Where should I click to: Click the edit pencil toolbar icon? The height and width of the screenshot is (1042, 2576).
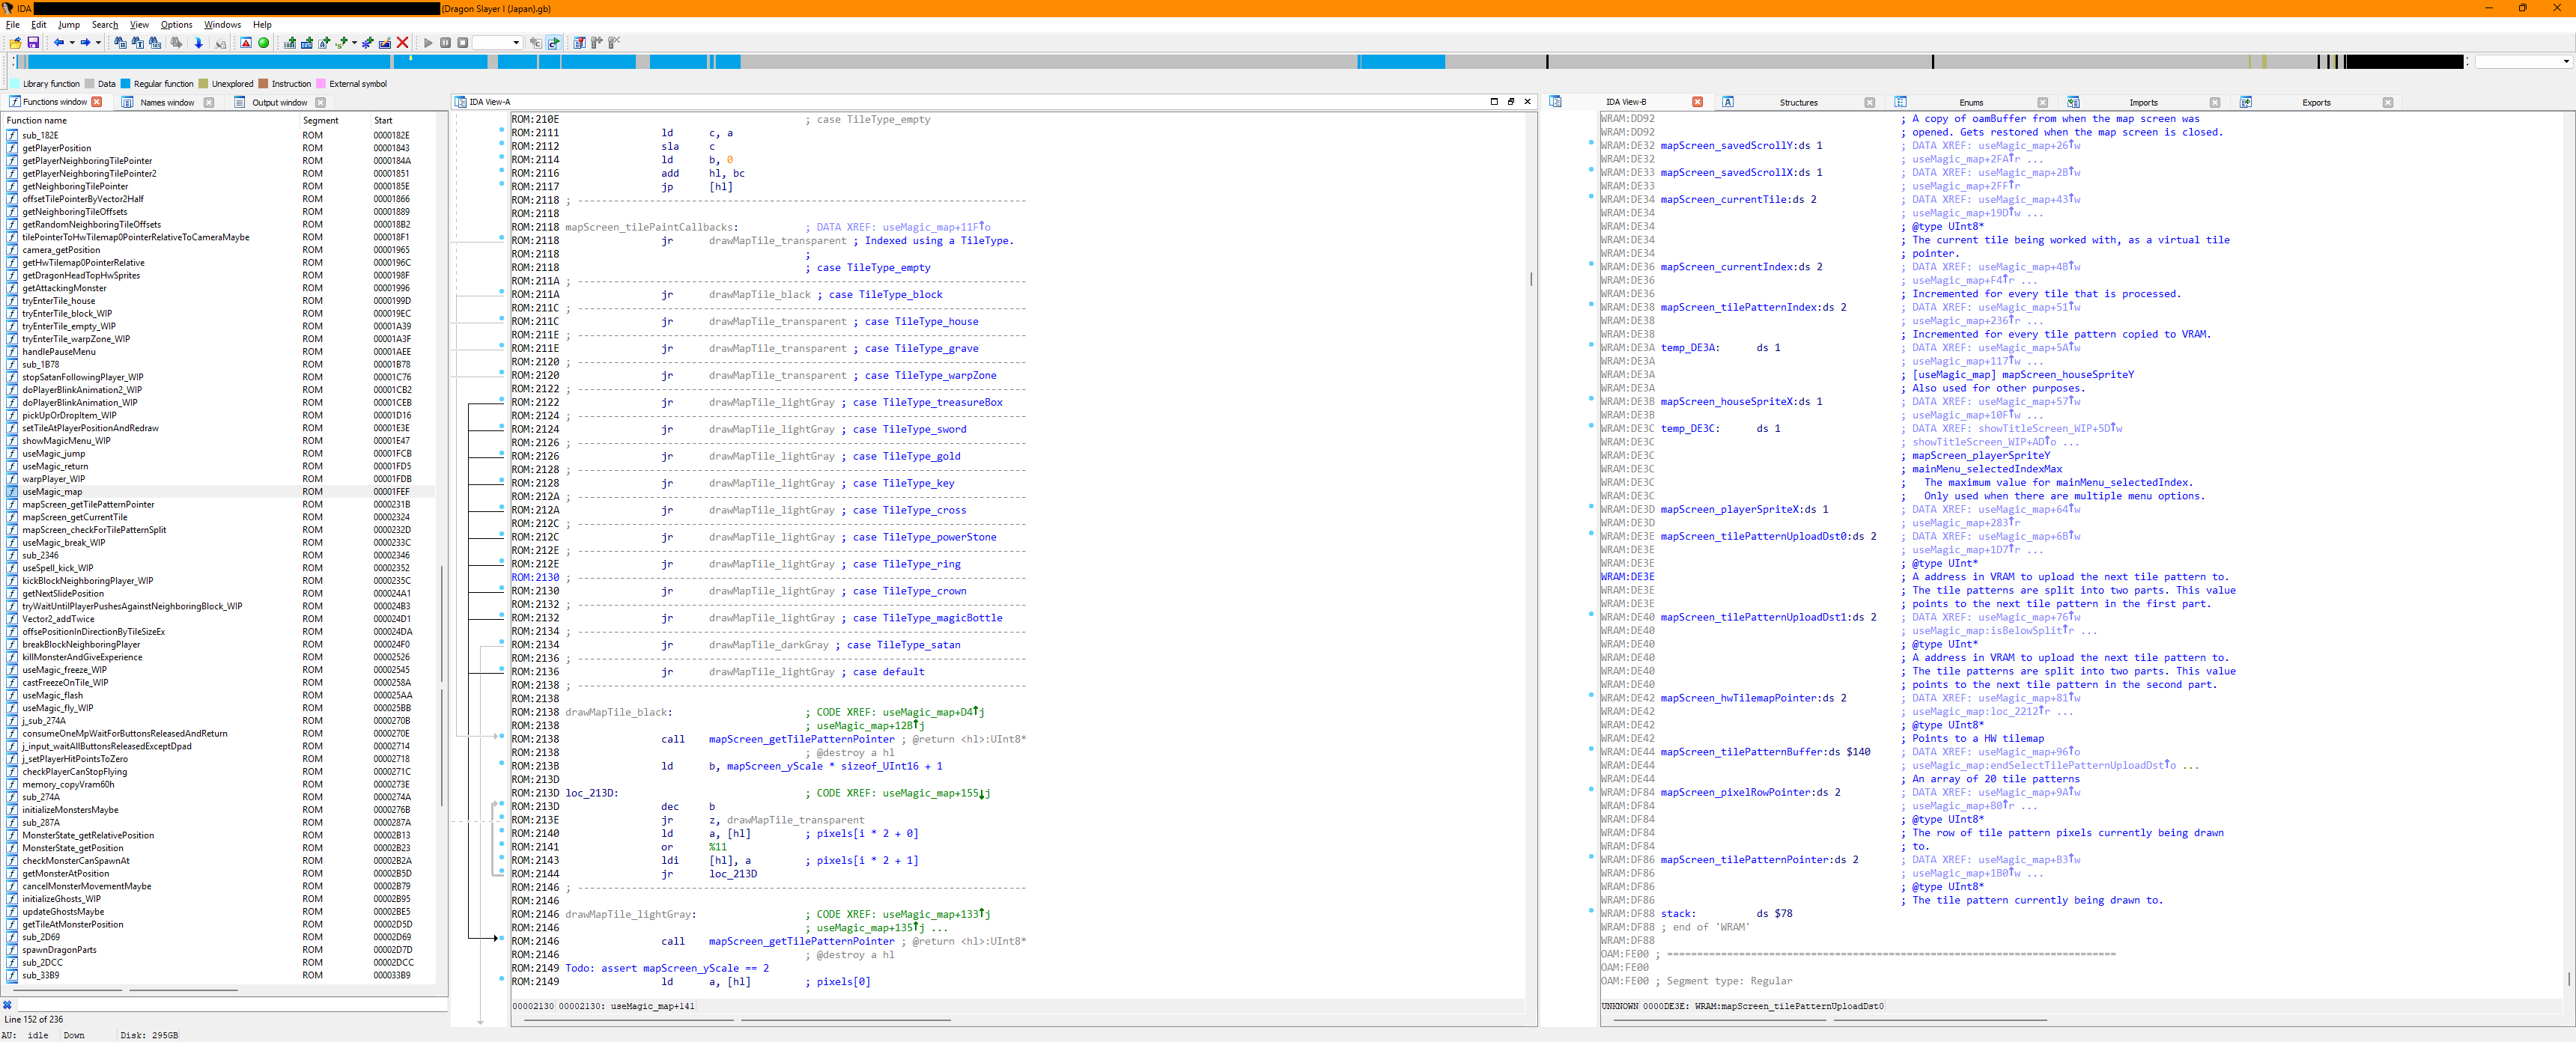tap(385, 43)
